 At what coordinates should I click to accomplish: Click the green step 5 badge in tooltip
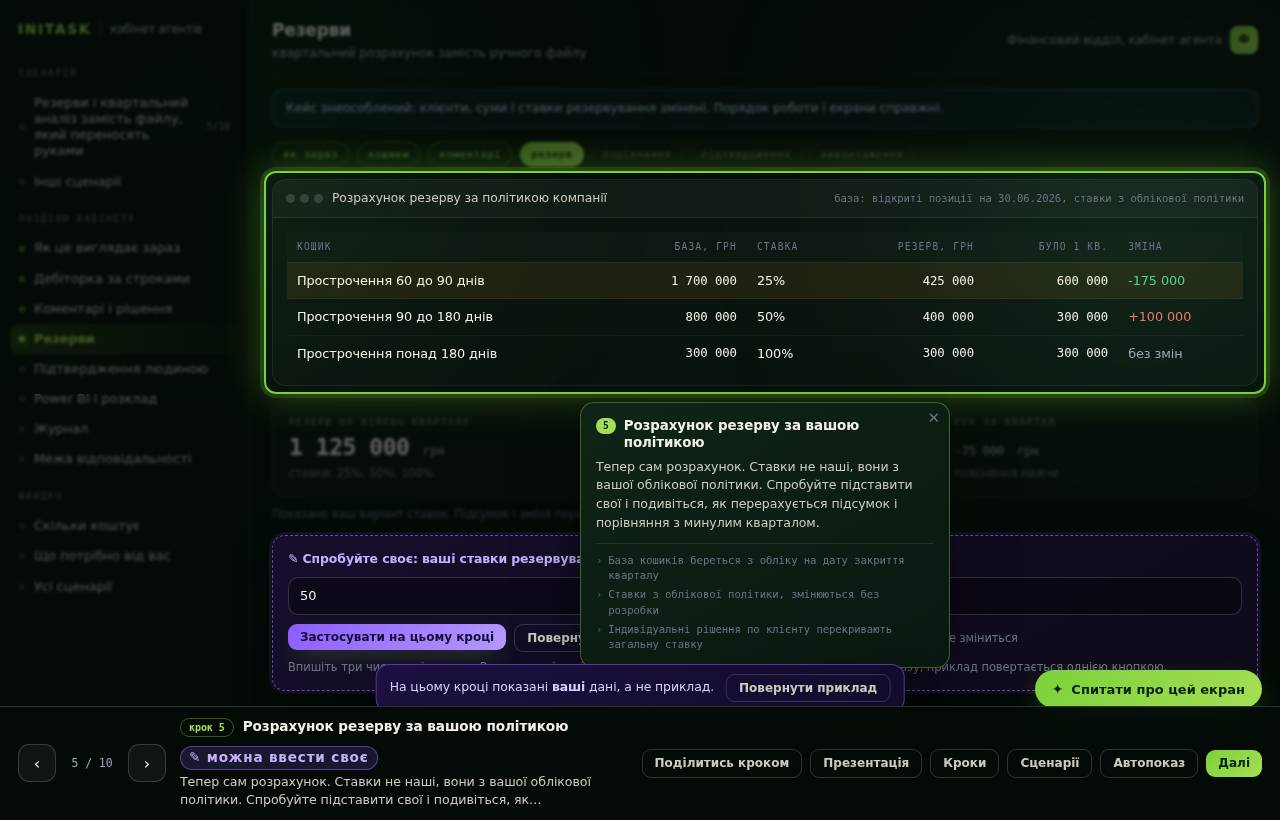(606, 426)
